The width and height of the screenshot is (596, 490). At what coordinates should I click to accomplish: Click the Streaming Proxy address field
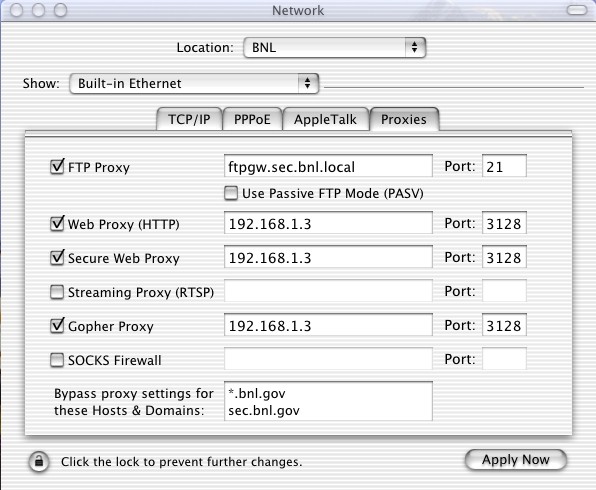pyautogui.click(x=328, y=291)
